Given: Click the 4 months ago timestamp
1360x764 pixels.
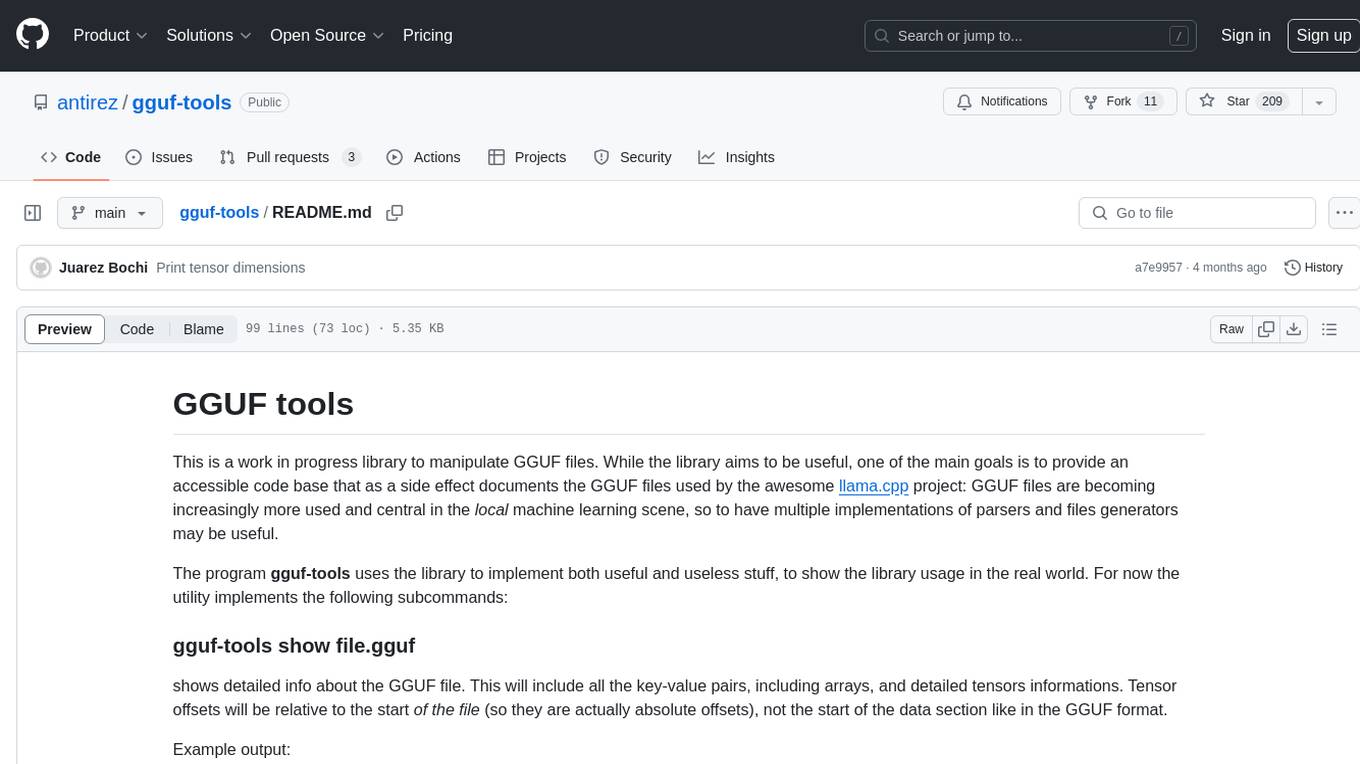Looking at the screenshot, I should point(1231,268).
